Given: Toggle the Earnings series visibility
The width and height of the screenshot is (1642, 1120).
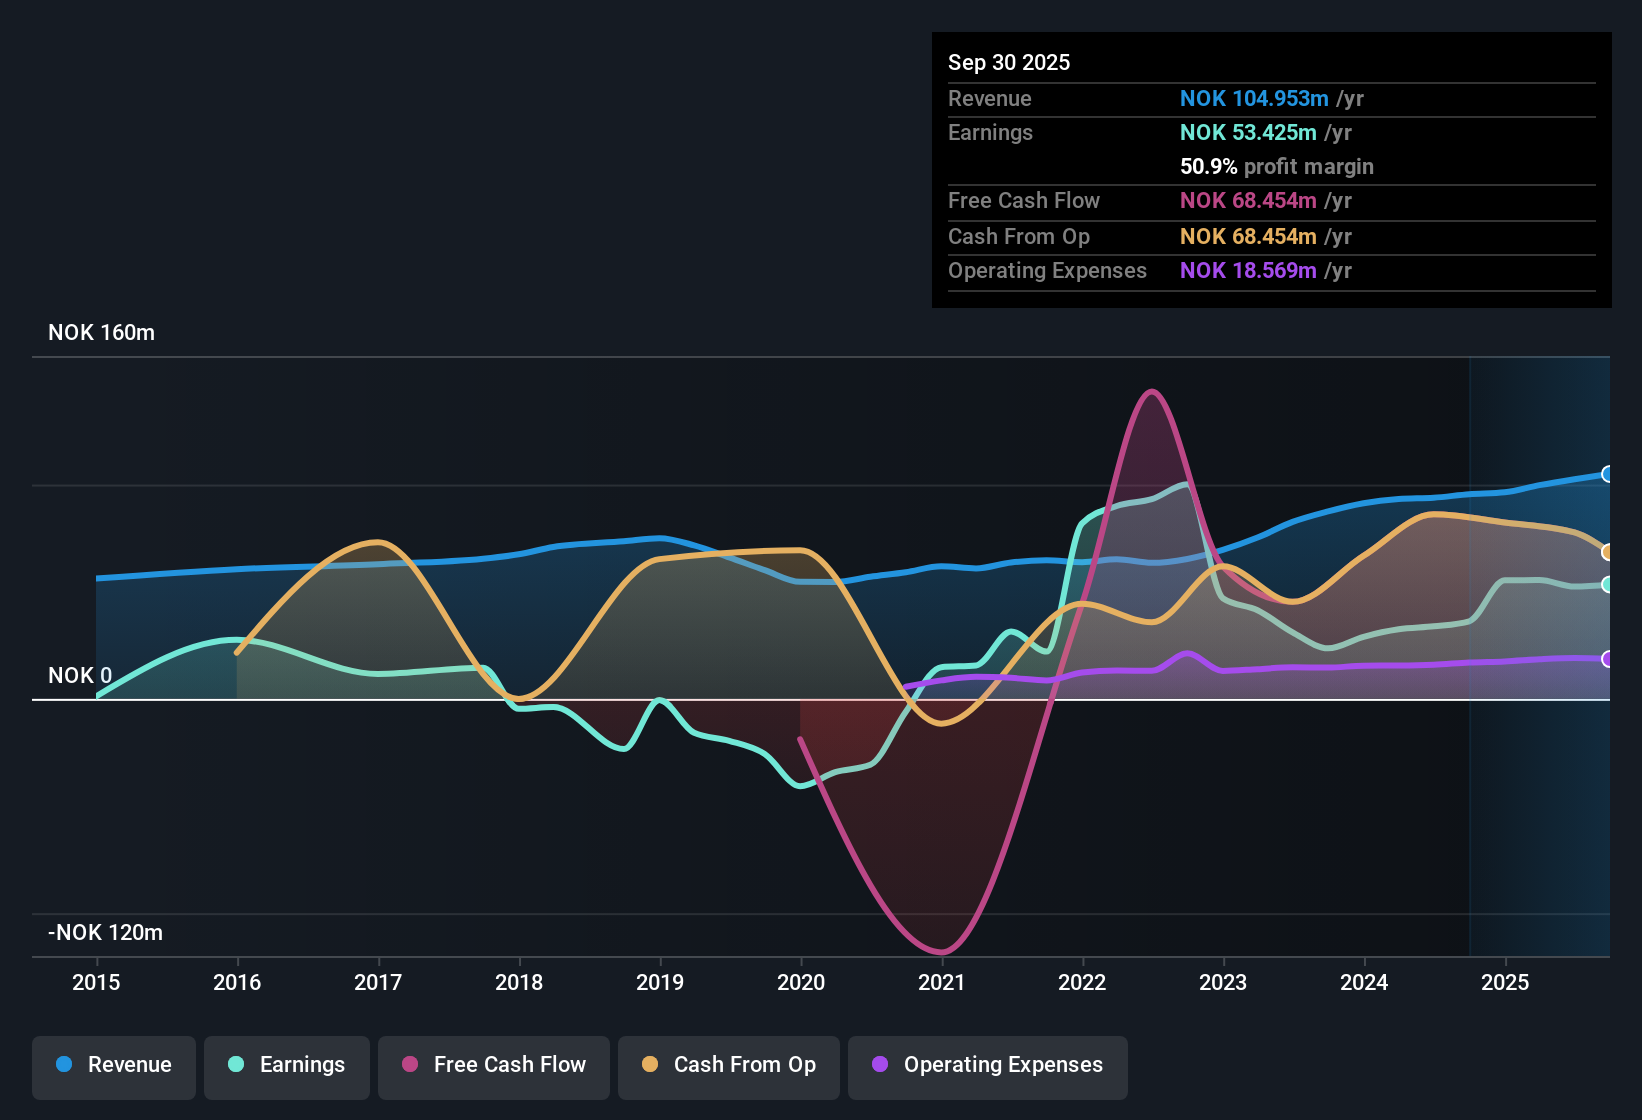Looking at the screenshot, I should [286, 1065].
